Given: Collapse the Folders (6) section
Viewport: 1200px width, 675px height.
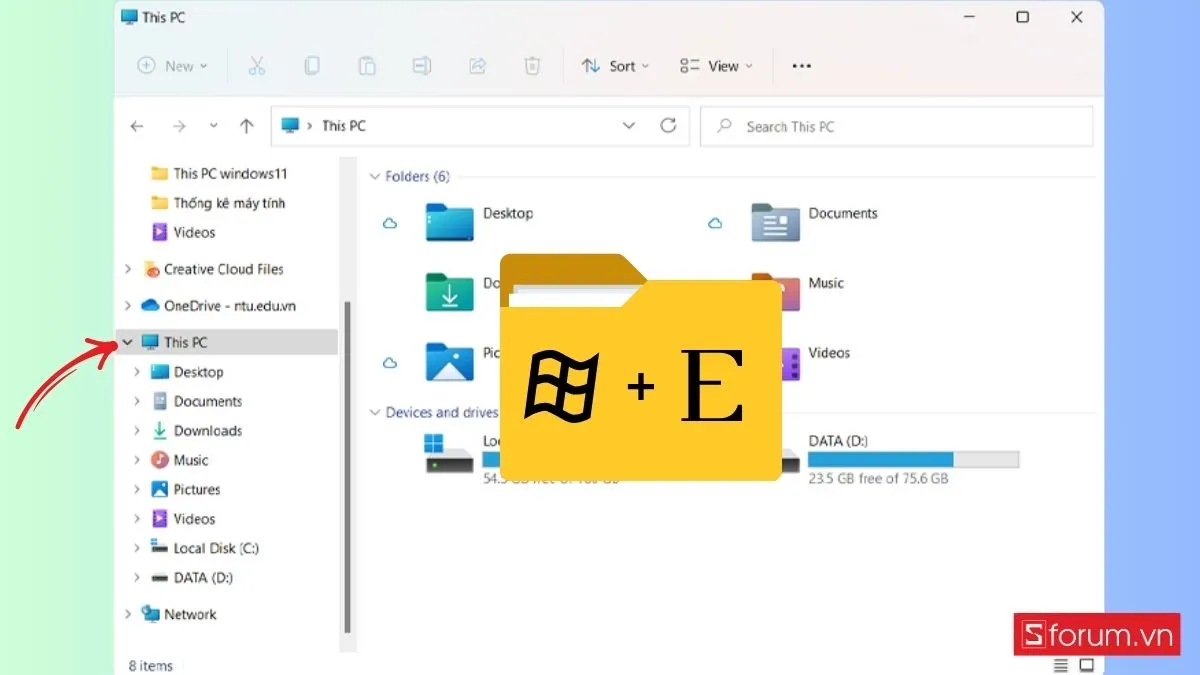Looking at the screenshot, I should tap(377, 176).
